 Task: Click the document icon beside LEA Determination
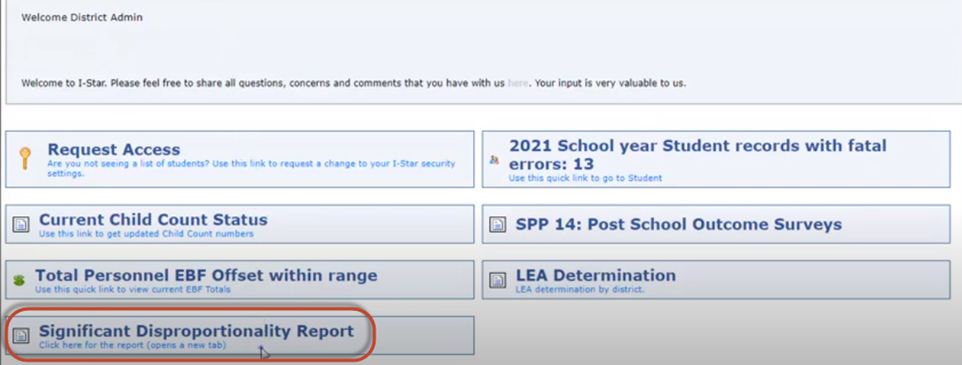tap(498, 280)
